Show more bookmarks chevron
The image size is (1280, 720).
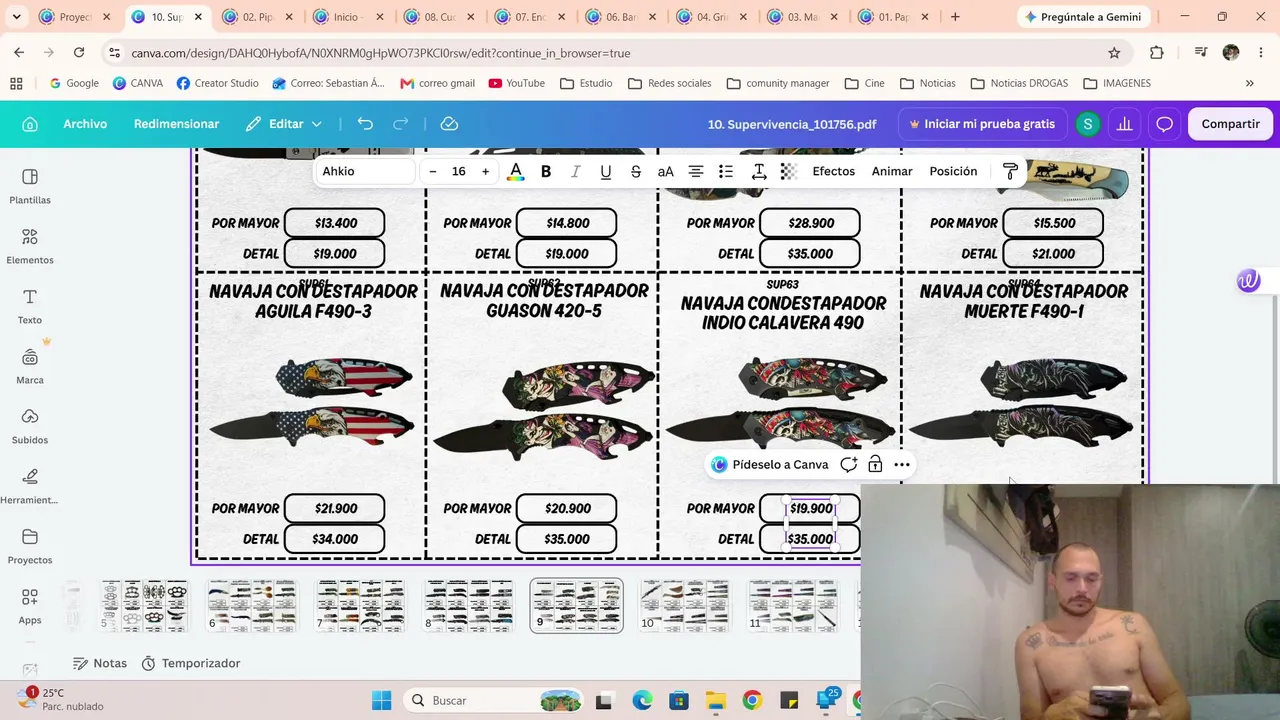(1249, 83)
